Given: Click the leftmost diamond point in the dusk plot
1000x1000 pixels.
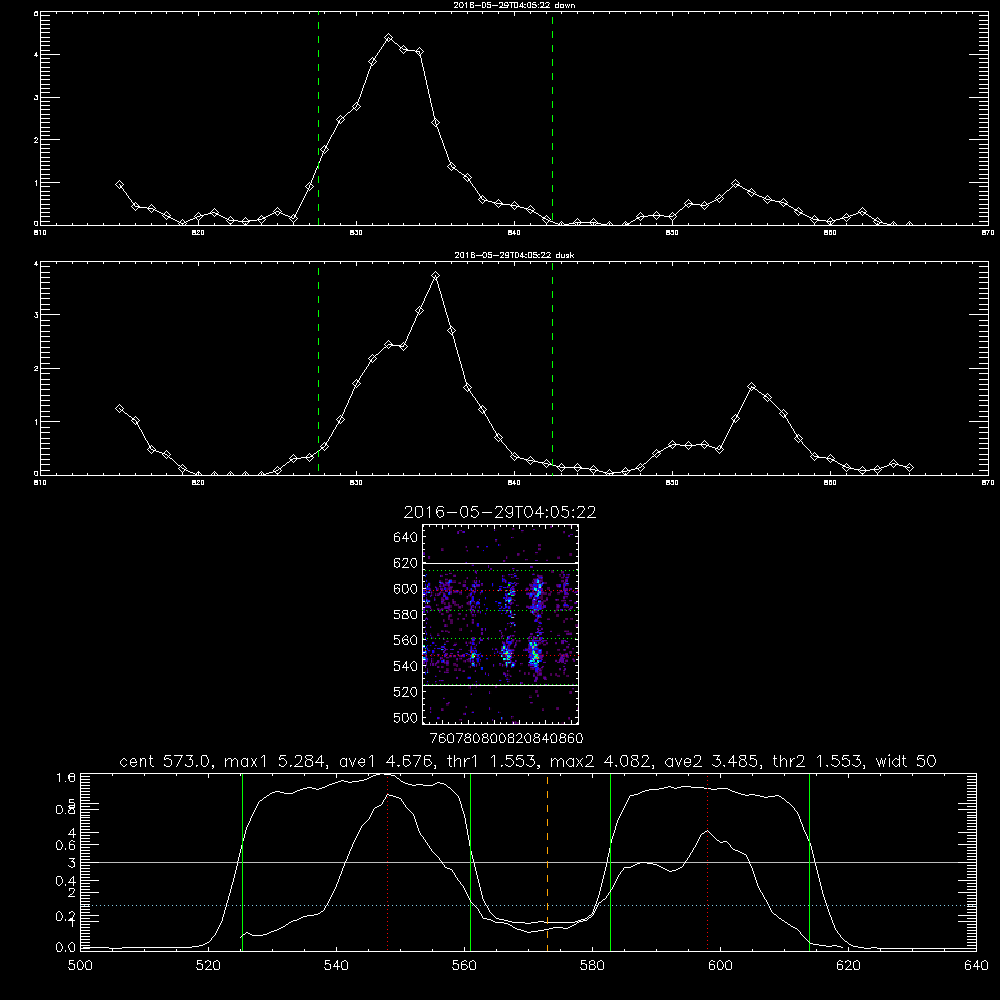Looking at the screenshot, I should [119, 408].
